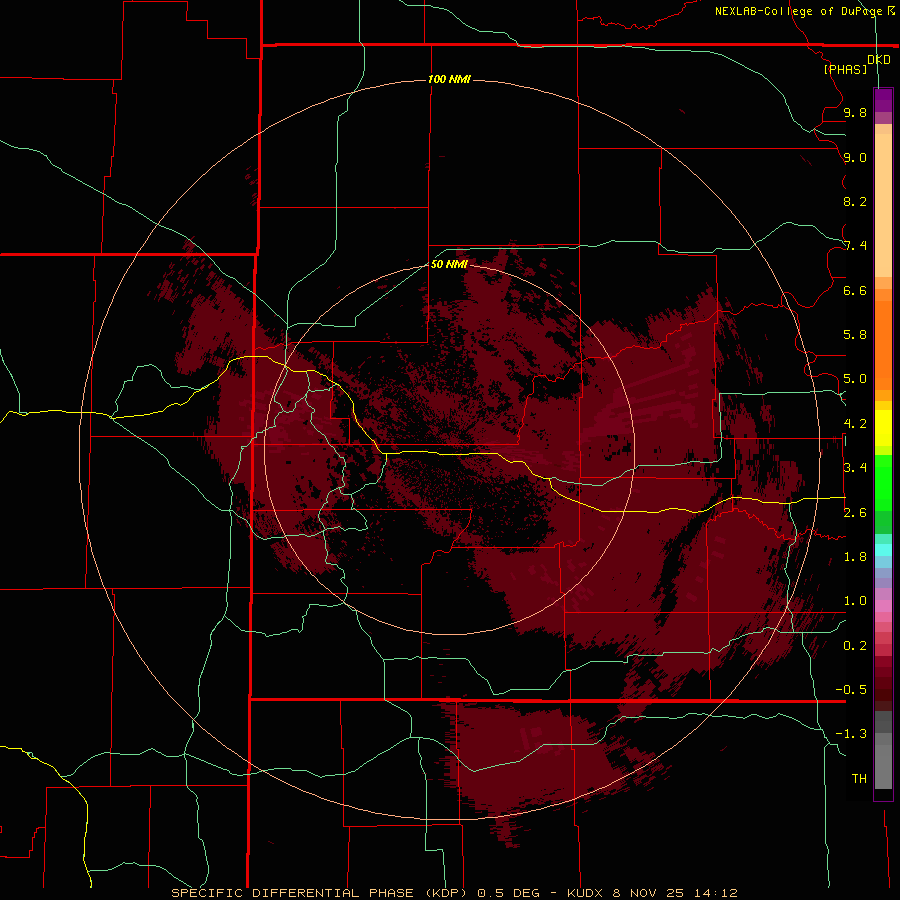The height and width of the screenshot is (900, 900).
Task: Pick the pink segment of the color bar
Action: (883, 606)
